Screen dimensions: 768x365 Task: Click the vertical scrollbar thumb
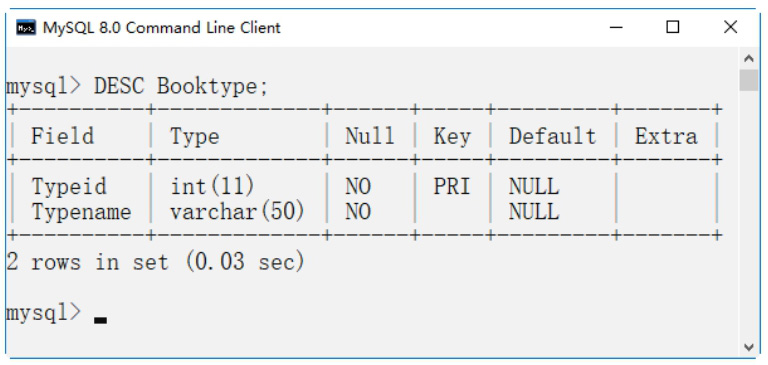pos(748,80)
